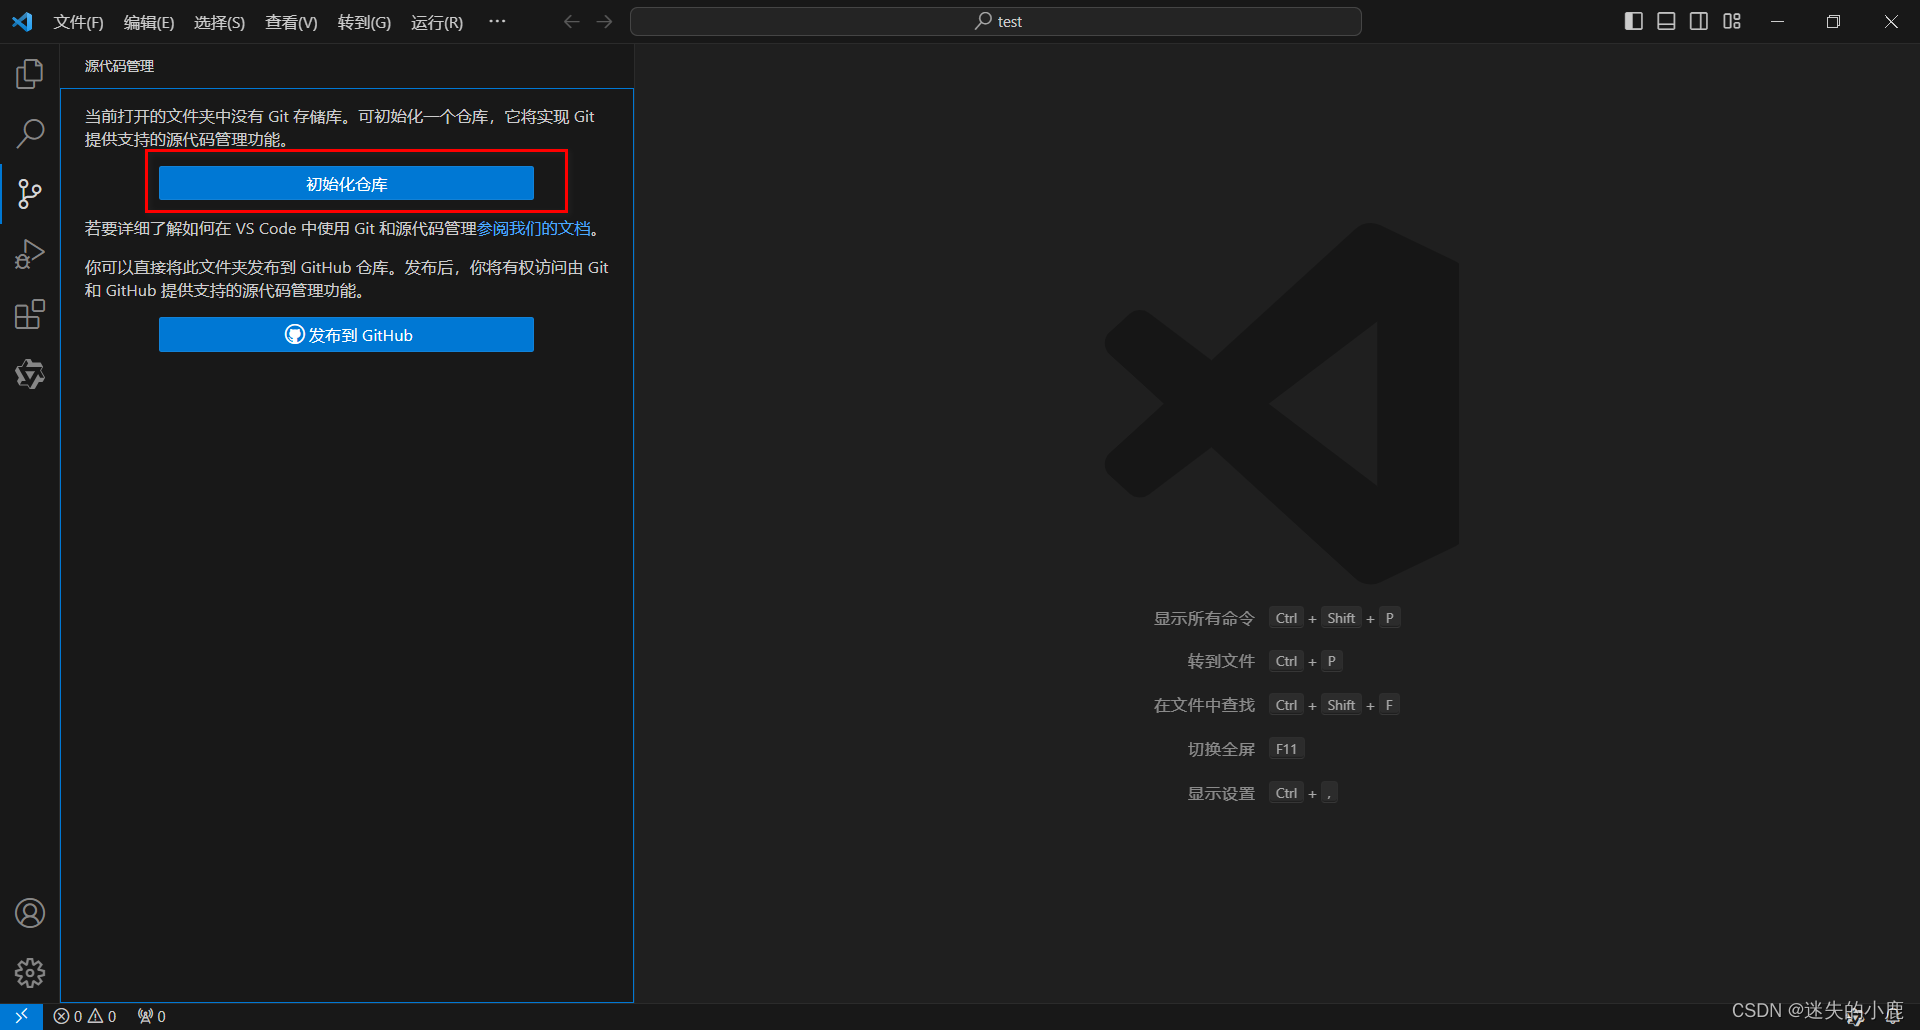Click the 发布到 GitHub button
This screenshot has height=1030, width=1920.
(346, 335)
